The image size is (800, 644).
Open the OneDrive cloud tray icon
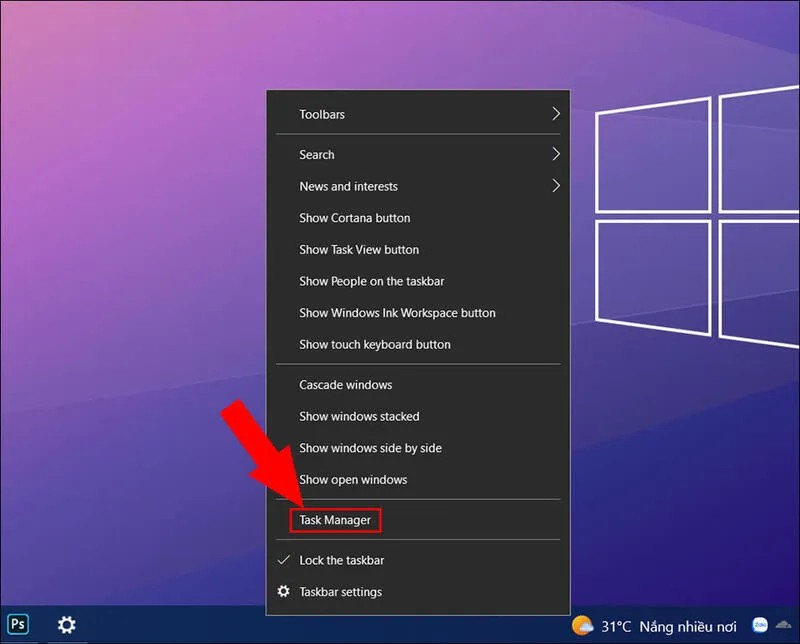(x=784, y=624)
